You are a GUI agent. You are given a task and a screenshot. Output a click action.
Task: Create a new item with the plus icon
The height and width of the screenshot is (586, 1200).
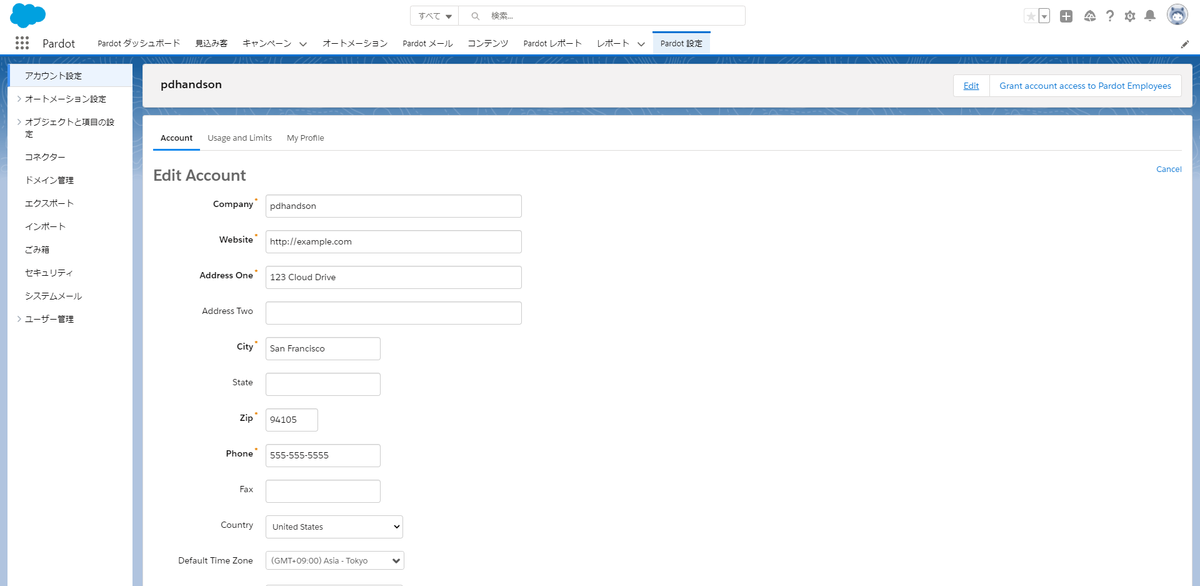point(1066,15)
